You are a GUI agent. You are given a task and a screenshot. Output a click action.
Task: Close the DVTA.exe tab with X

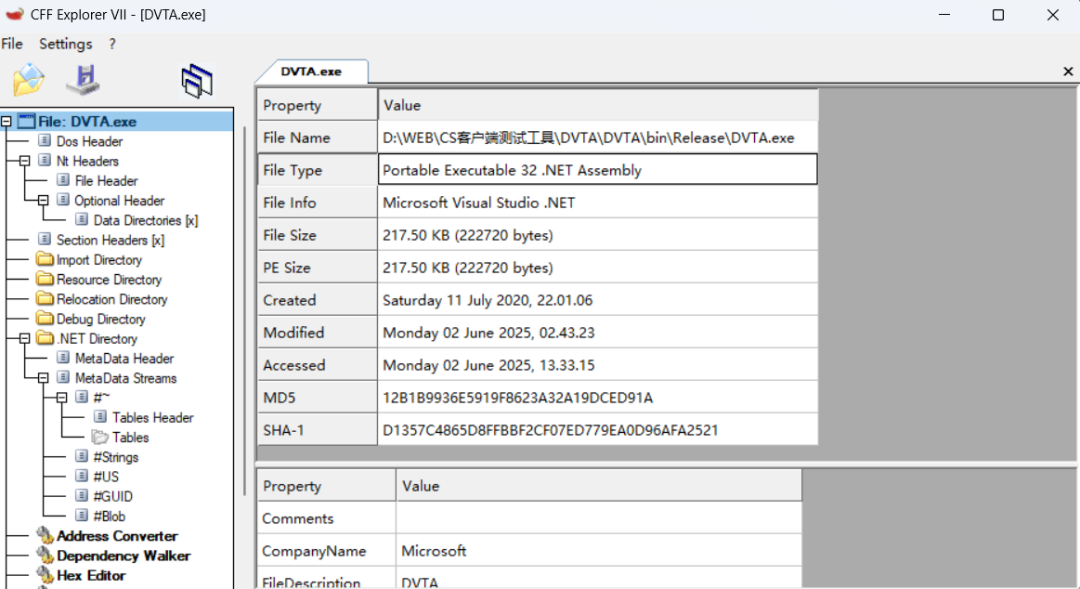pos(1068,71)
